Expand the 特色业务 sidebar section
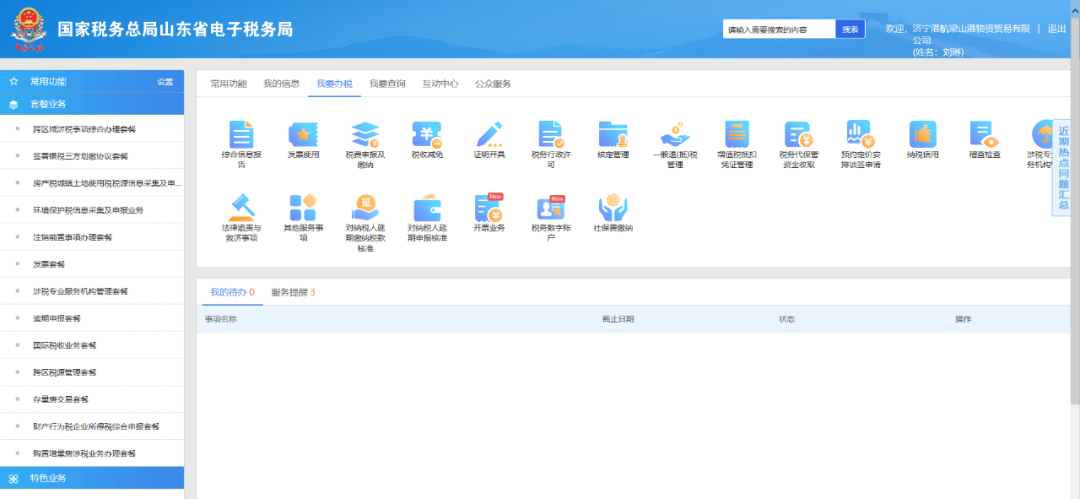The width and height of the screenshot is (1080, 499). 92,478
